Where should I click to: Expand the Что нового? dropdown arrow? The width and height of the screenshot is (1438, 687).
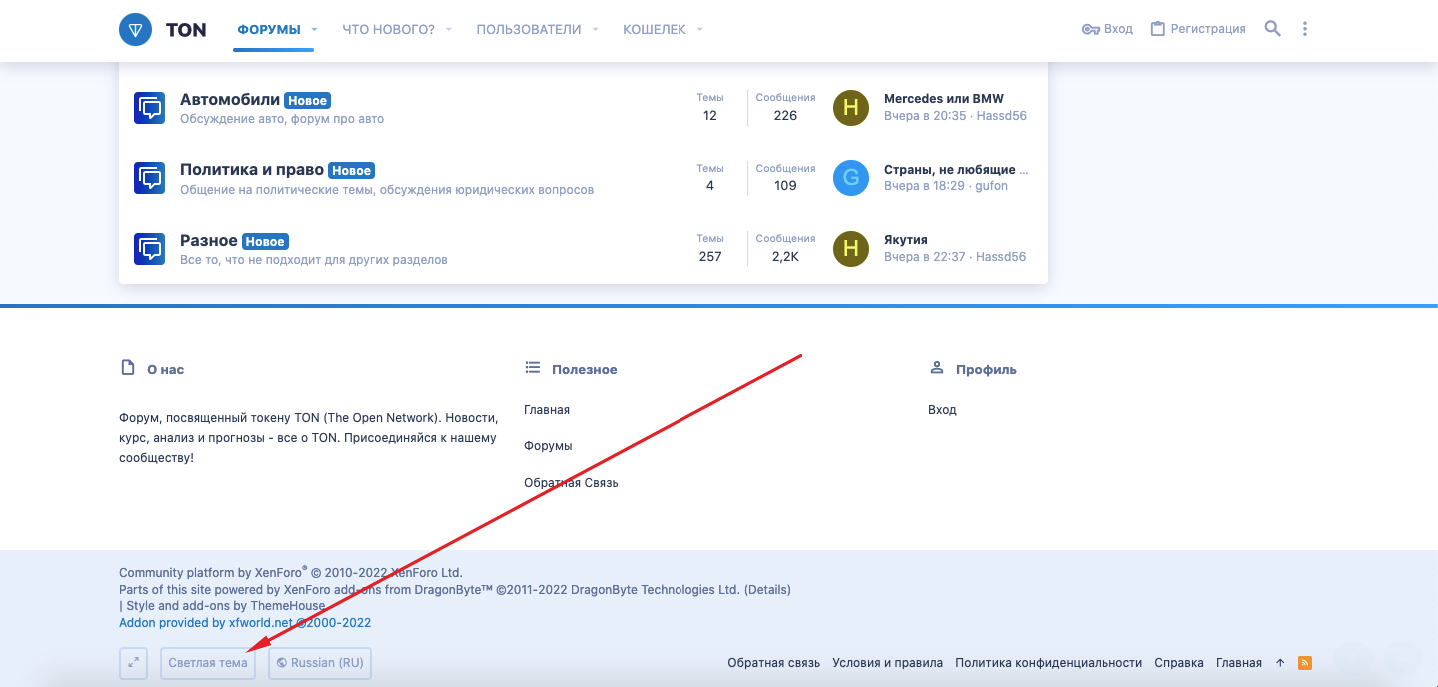click(448, 30)
